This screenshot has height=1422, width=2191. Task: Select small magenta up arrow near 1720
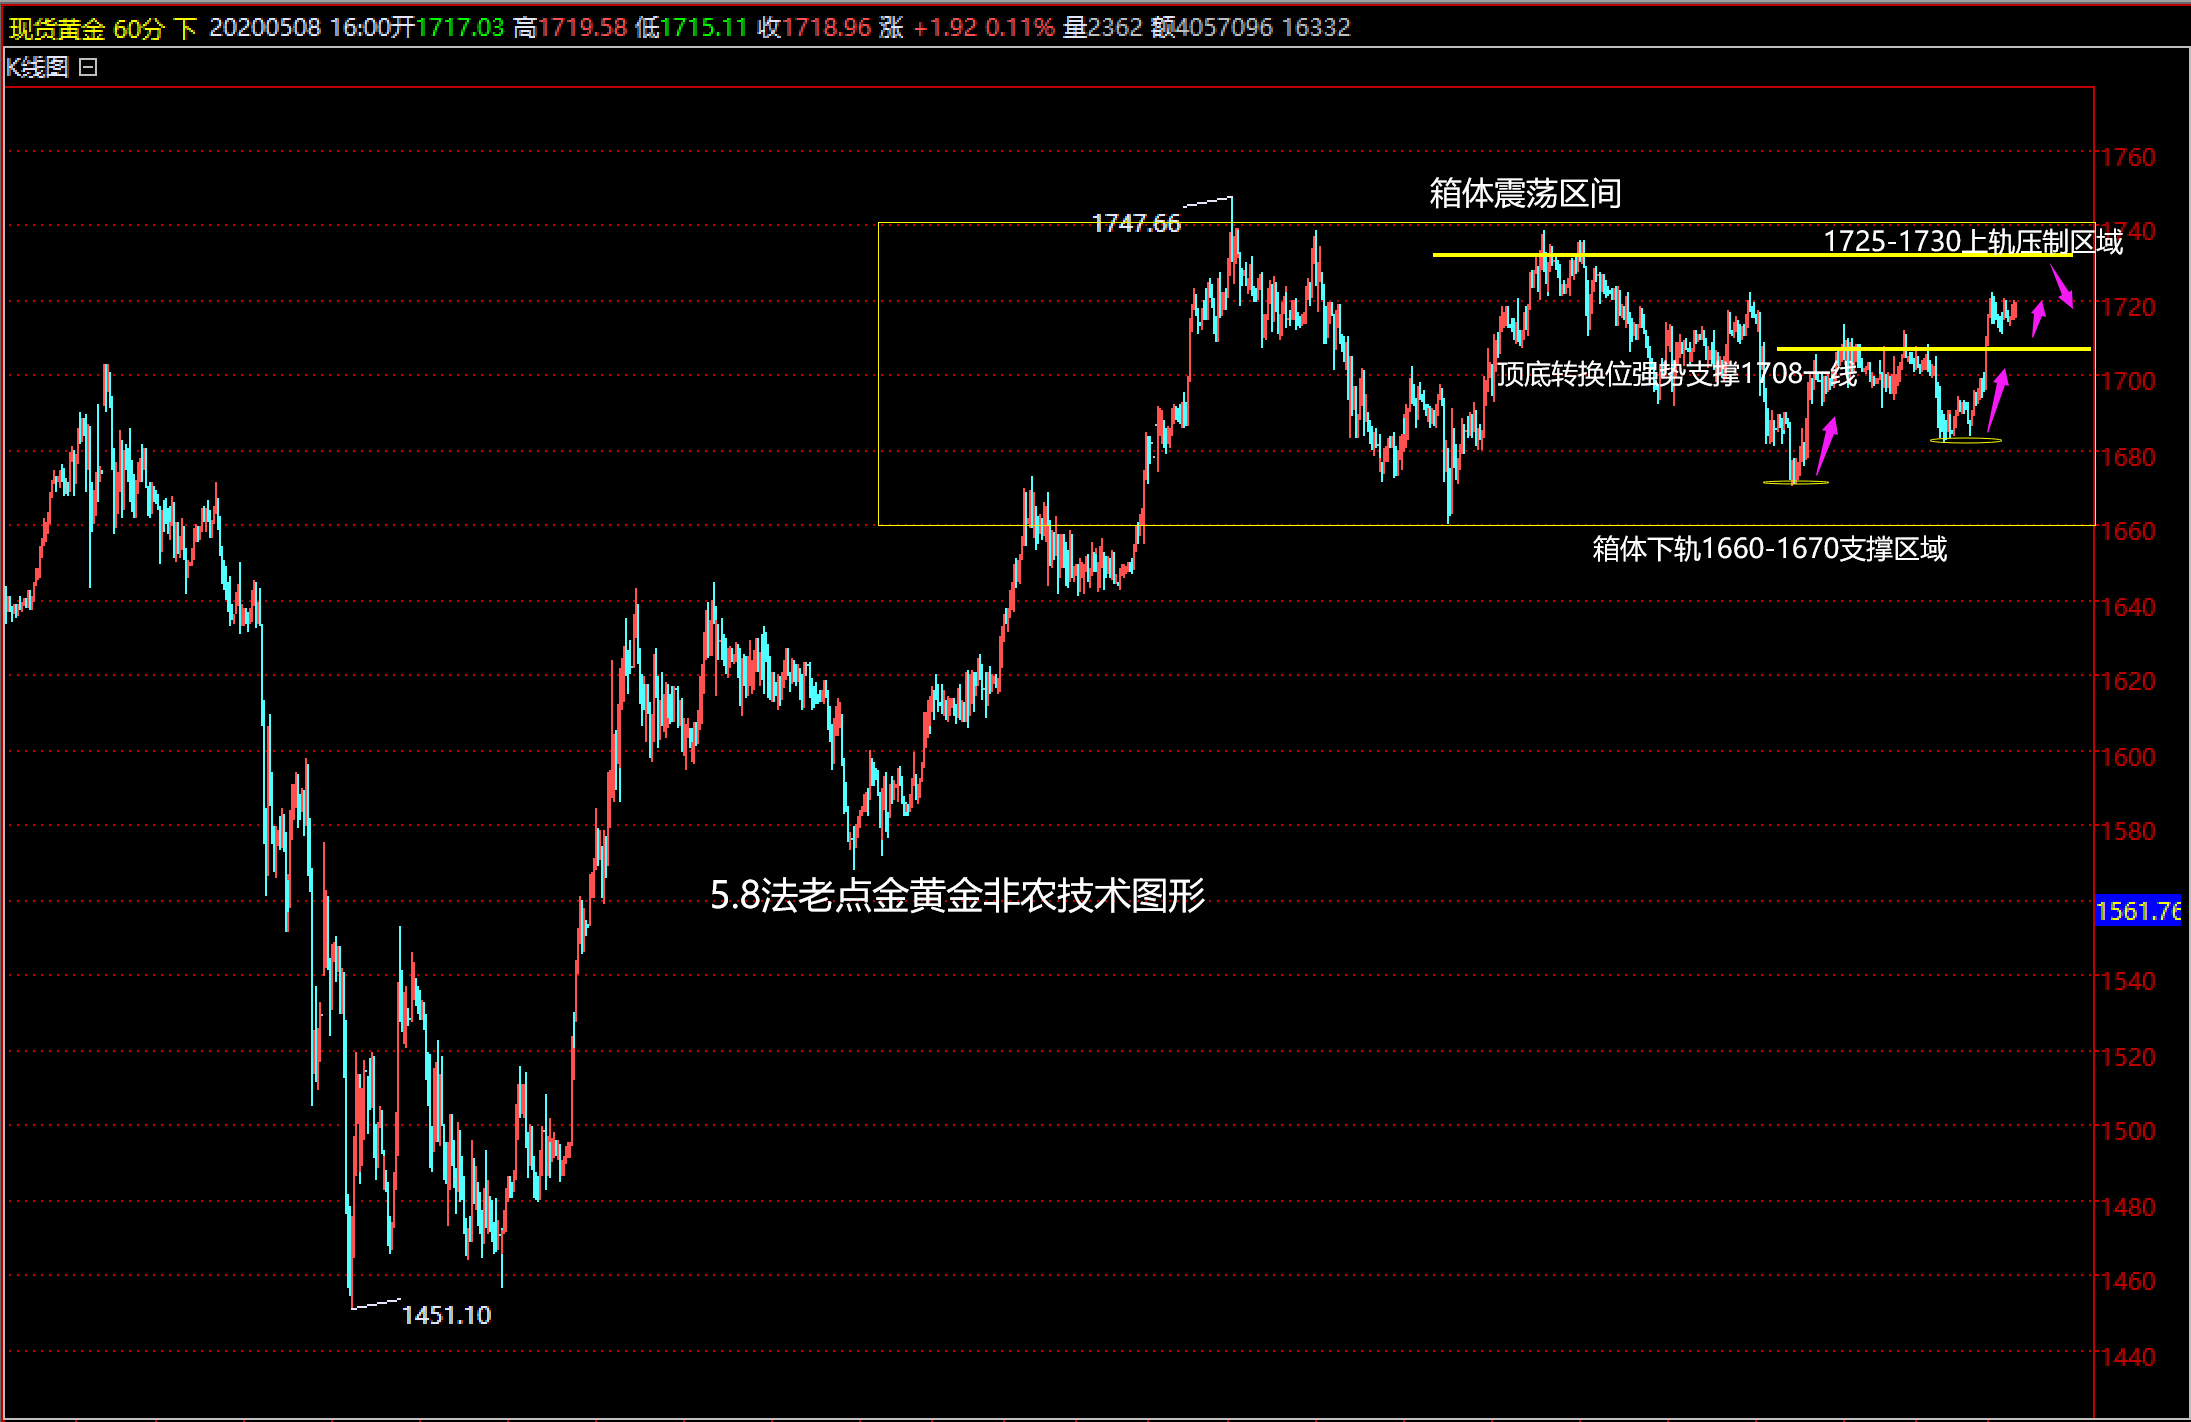point(2038,318)
